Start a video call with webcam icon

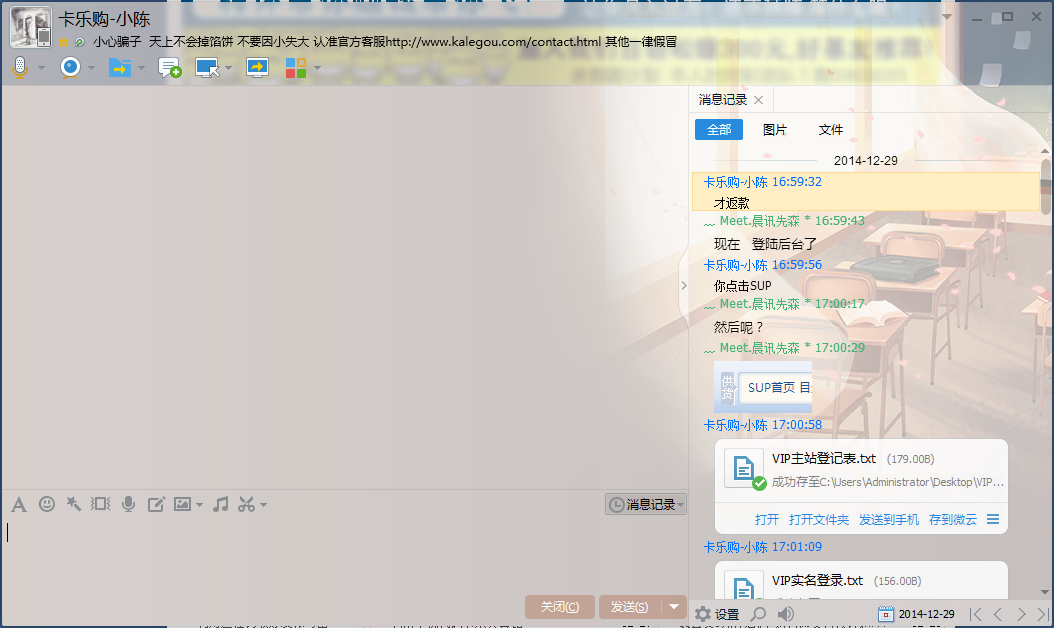click(x=70, y=67)
